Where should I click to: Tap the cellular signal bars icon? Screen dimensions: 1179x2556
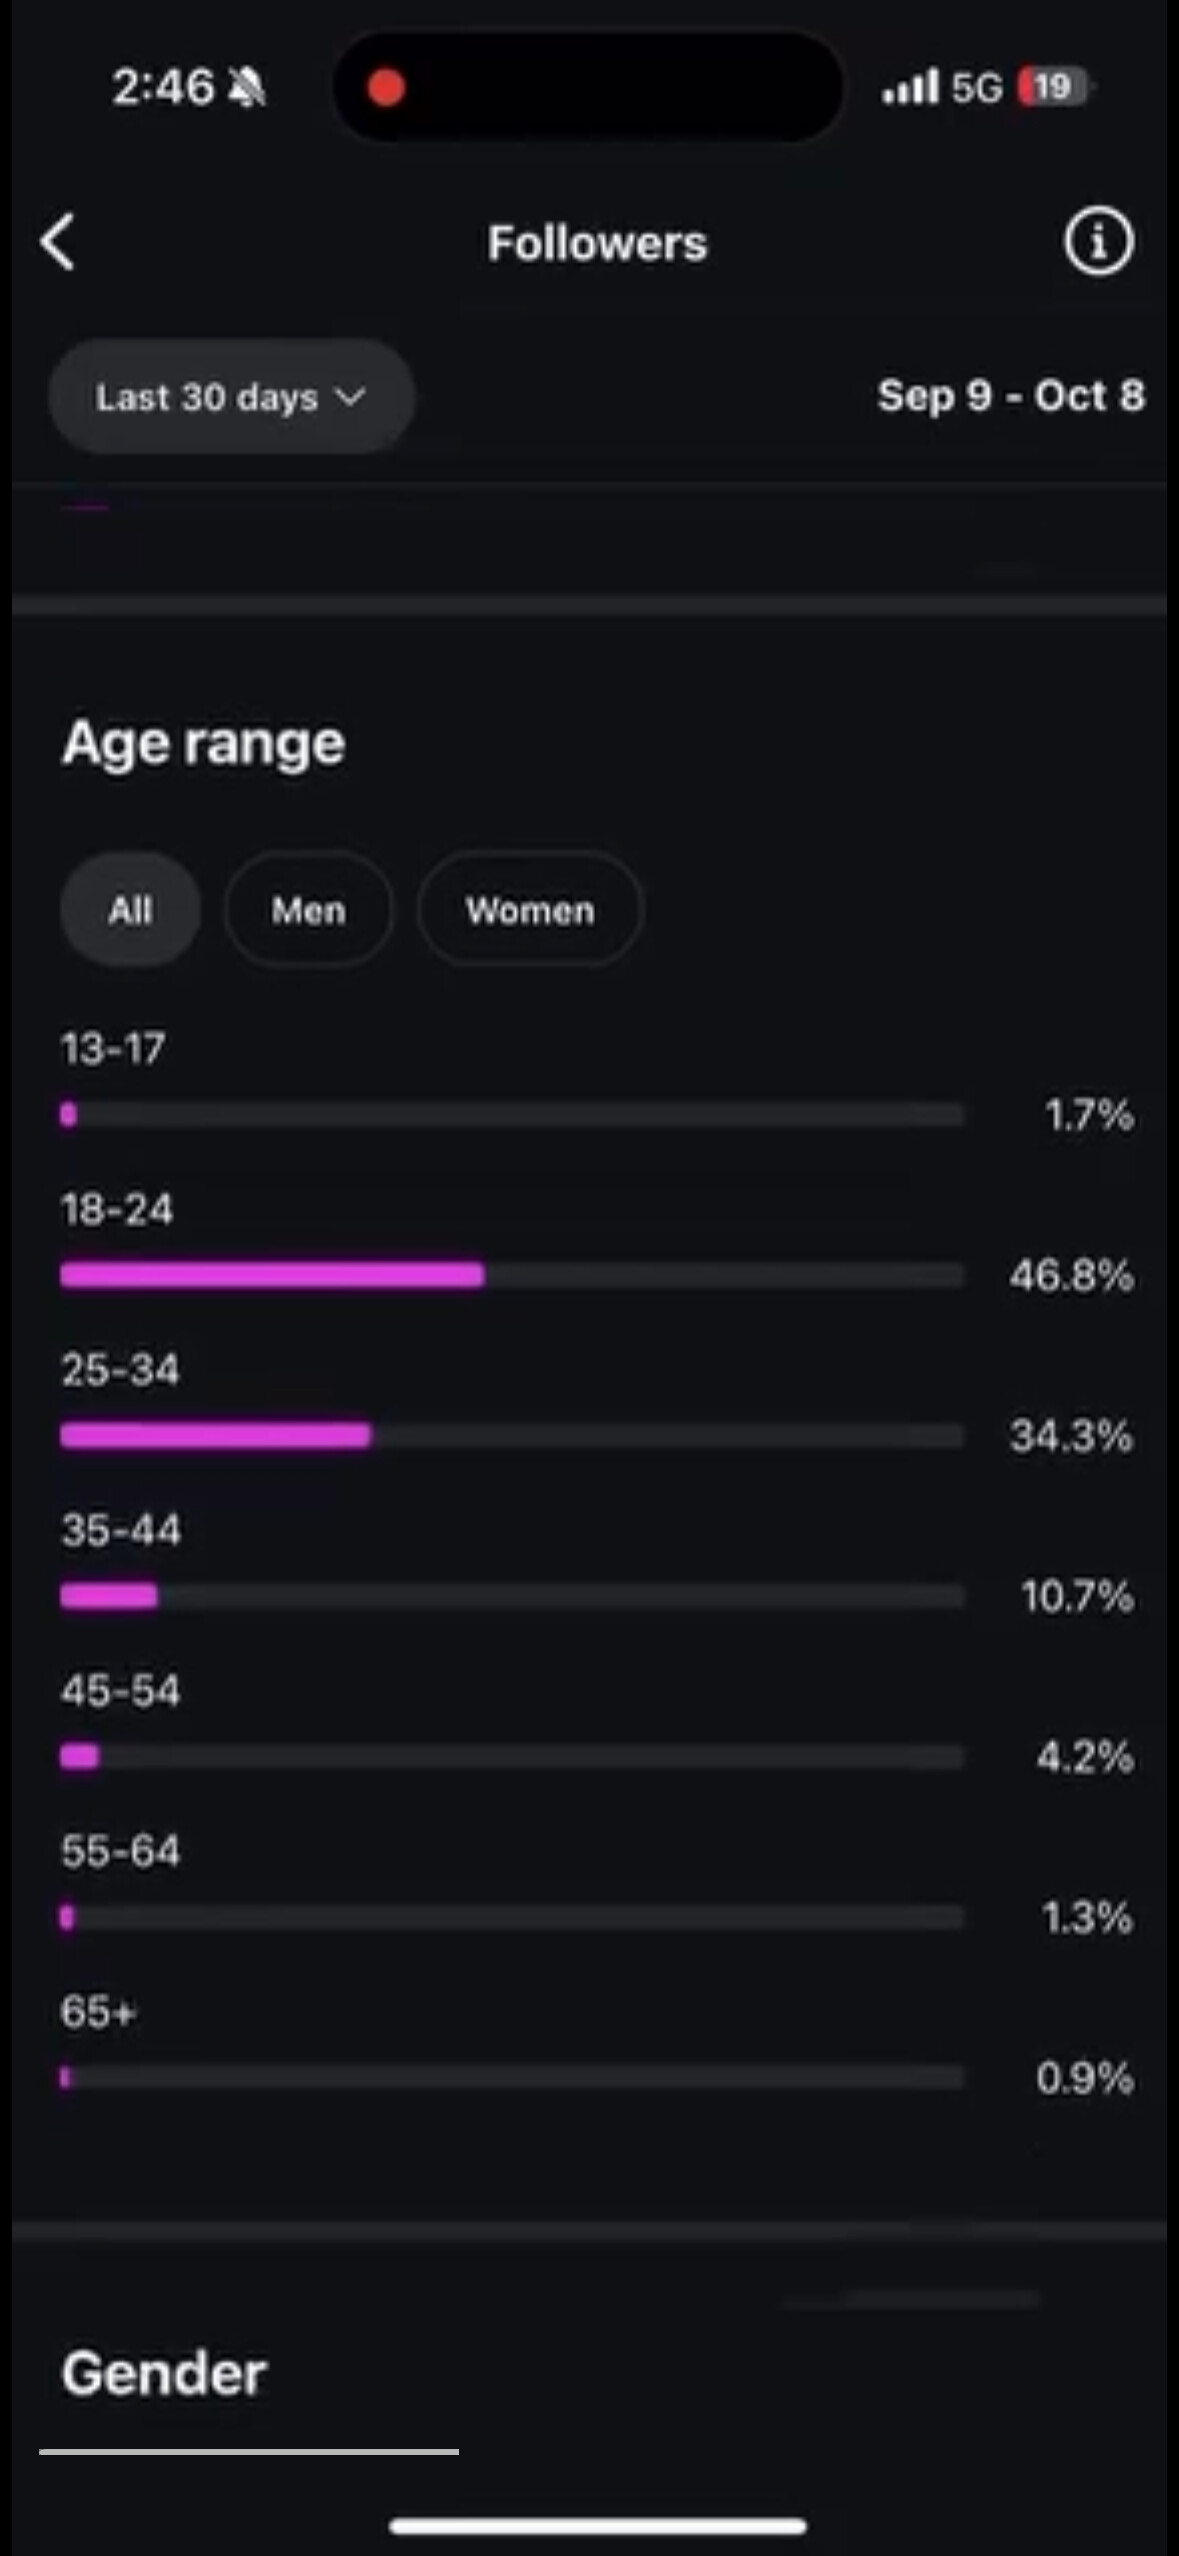(x=910, y=87)
